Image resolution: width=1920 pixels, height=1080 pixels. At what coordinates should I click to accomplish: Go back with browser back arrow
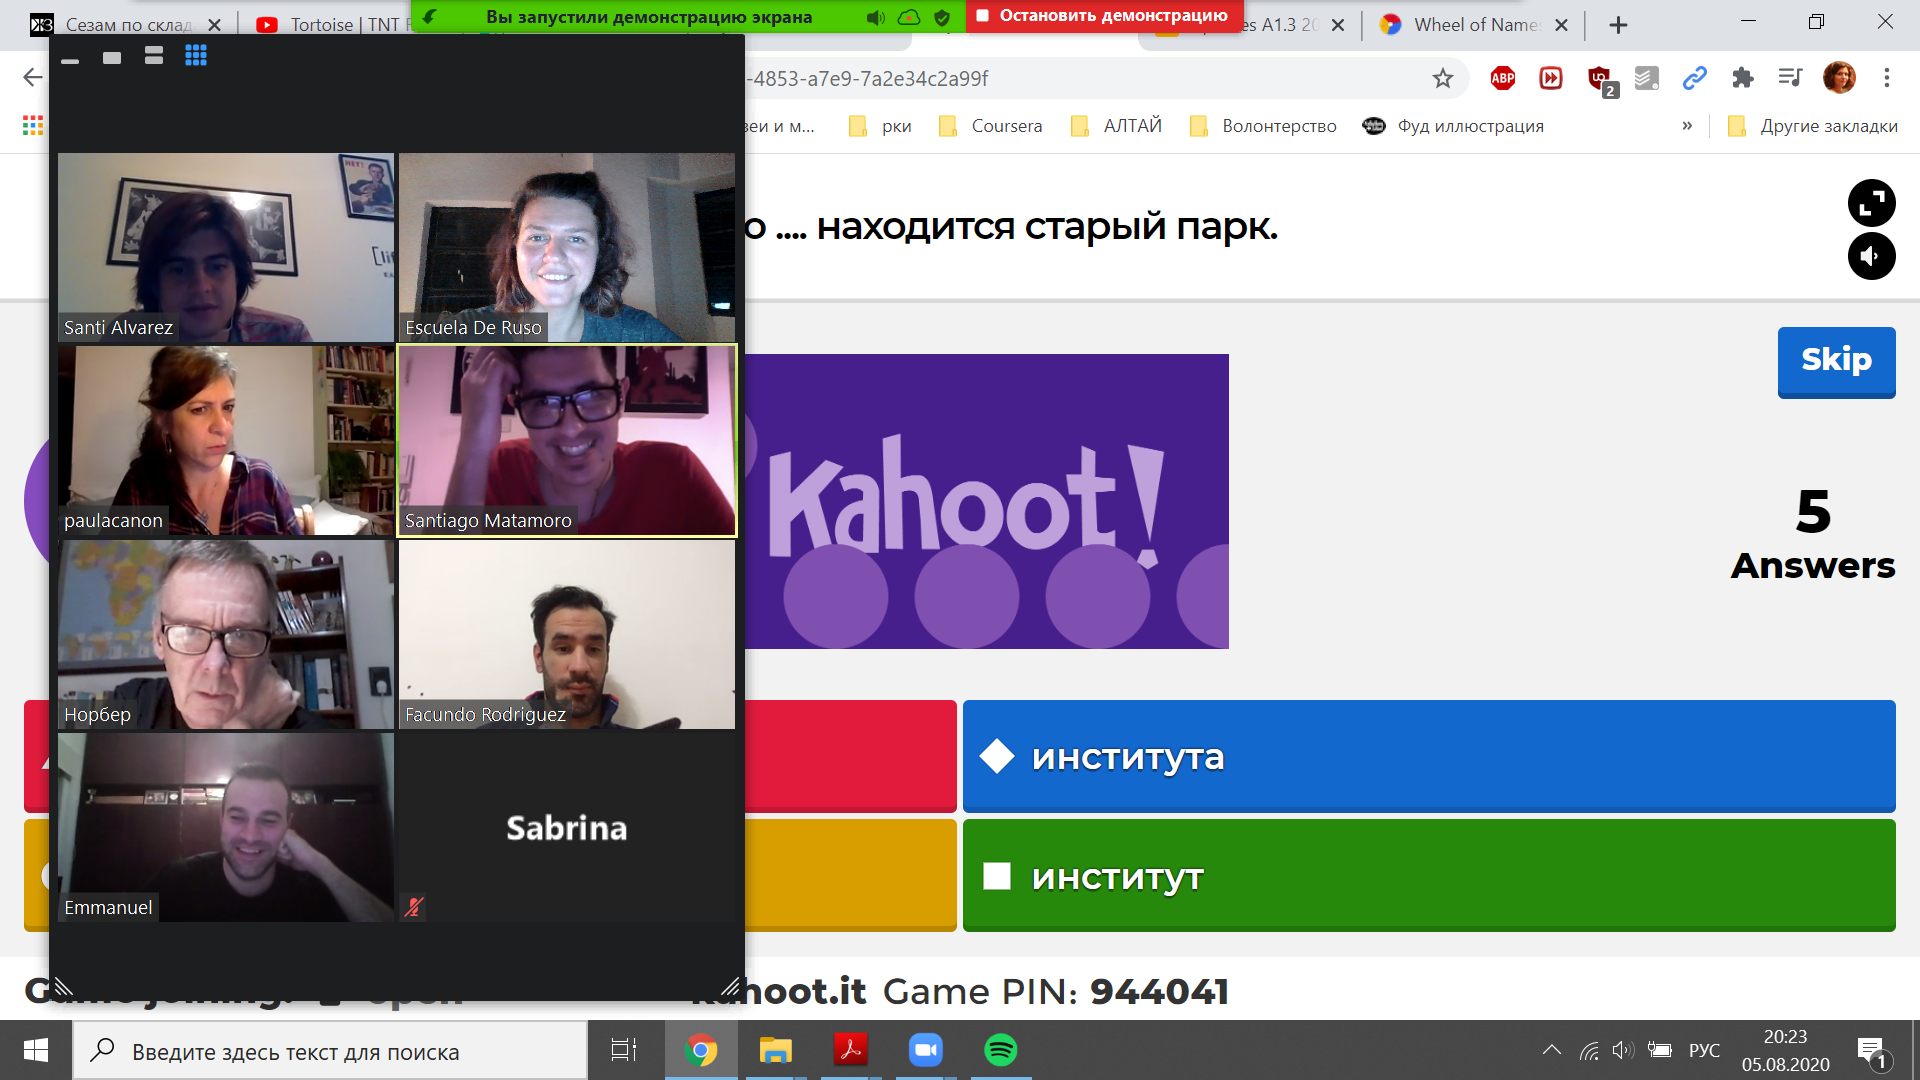(x=33, y=78)
